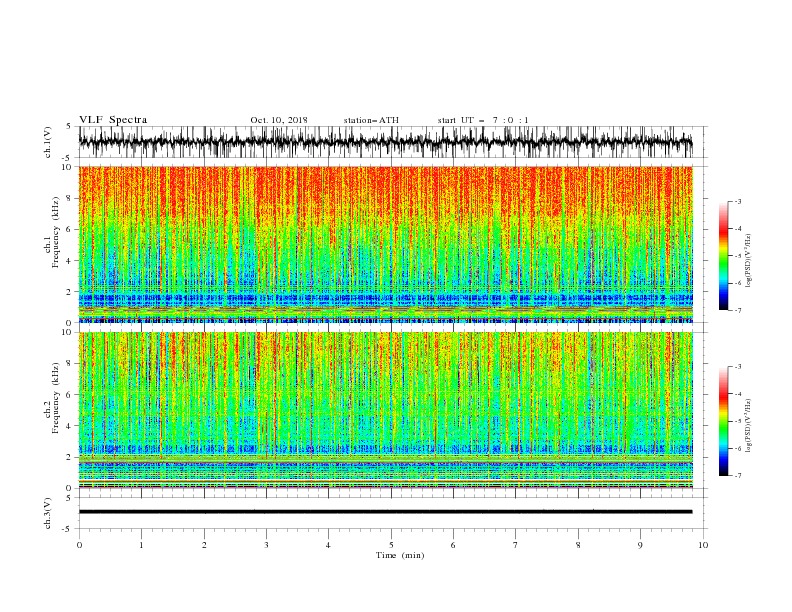
Task: Click the -5 tick on ch.1(V) axis
Action: 68,158
